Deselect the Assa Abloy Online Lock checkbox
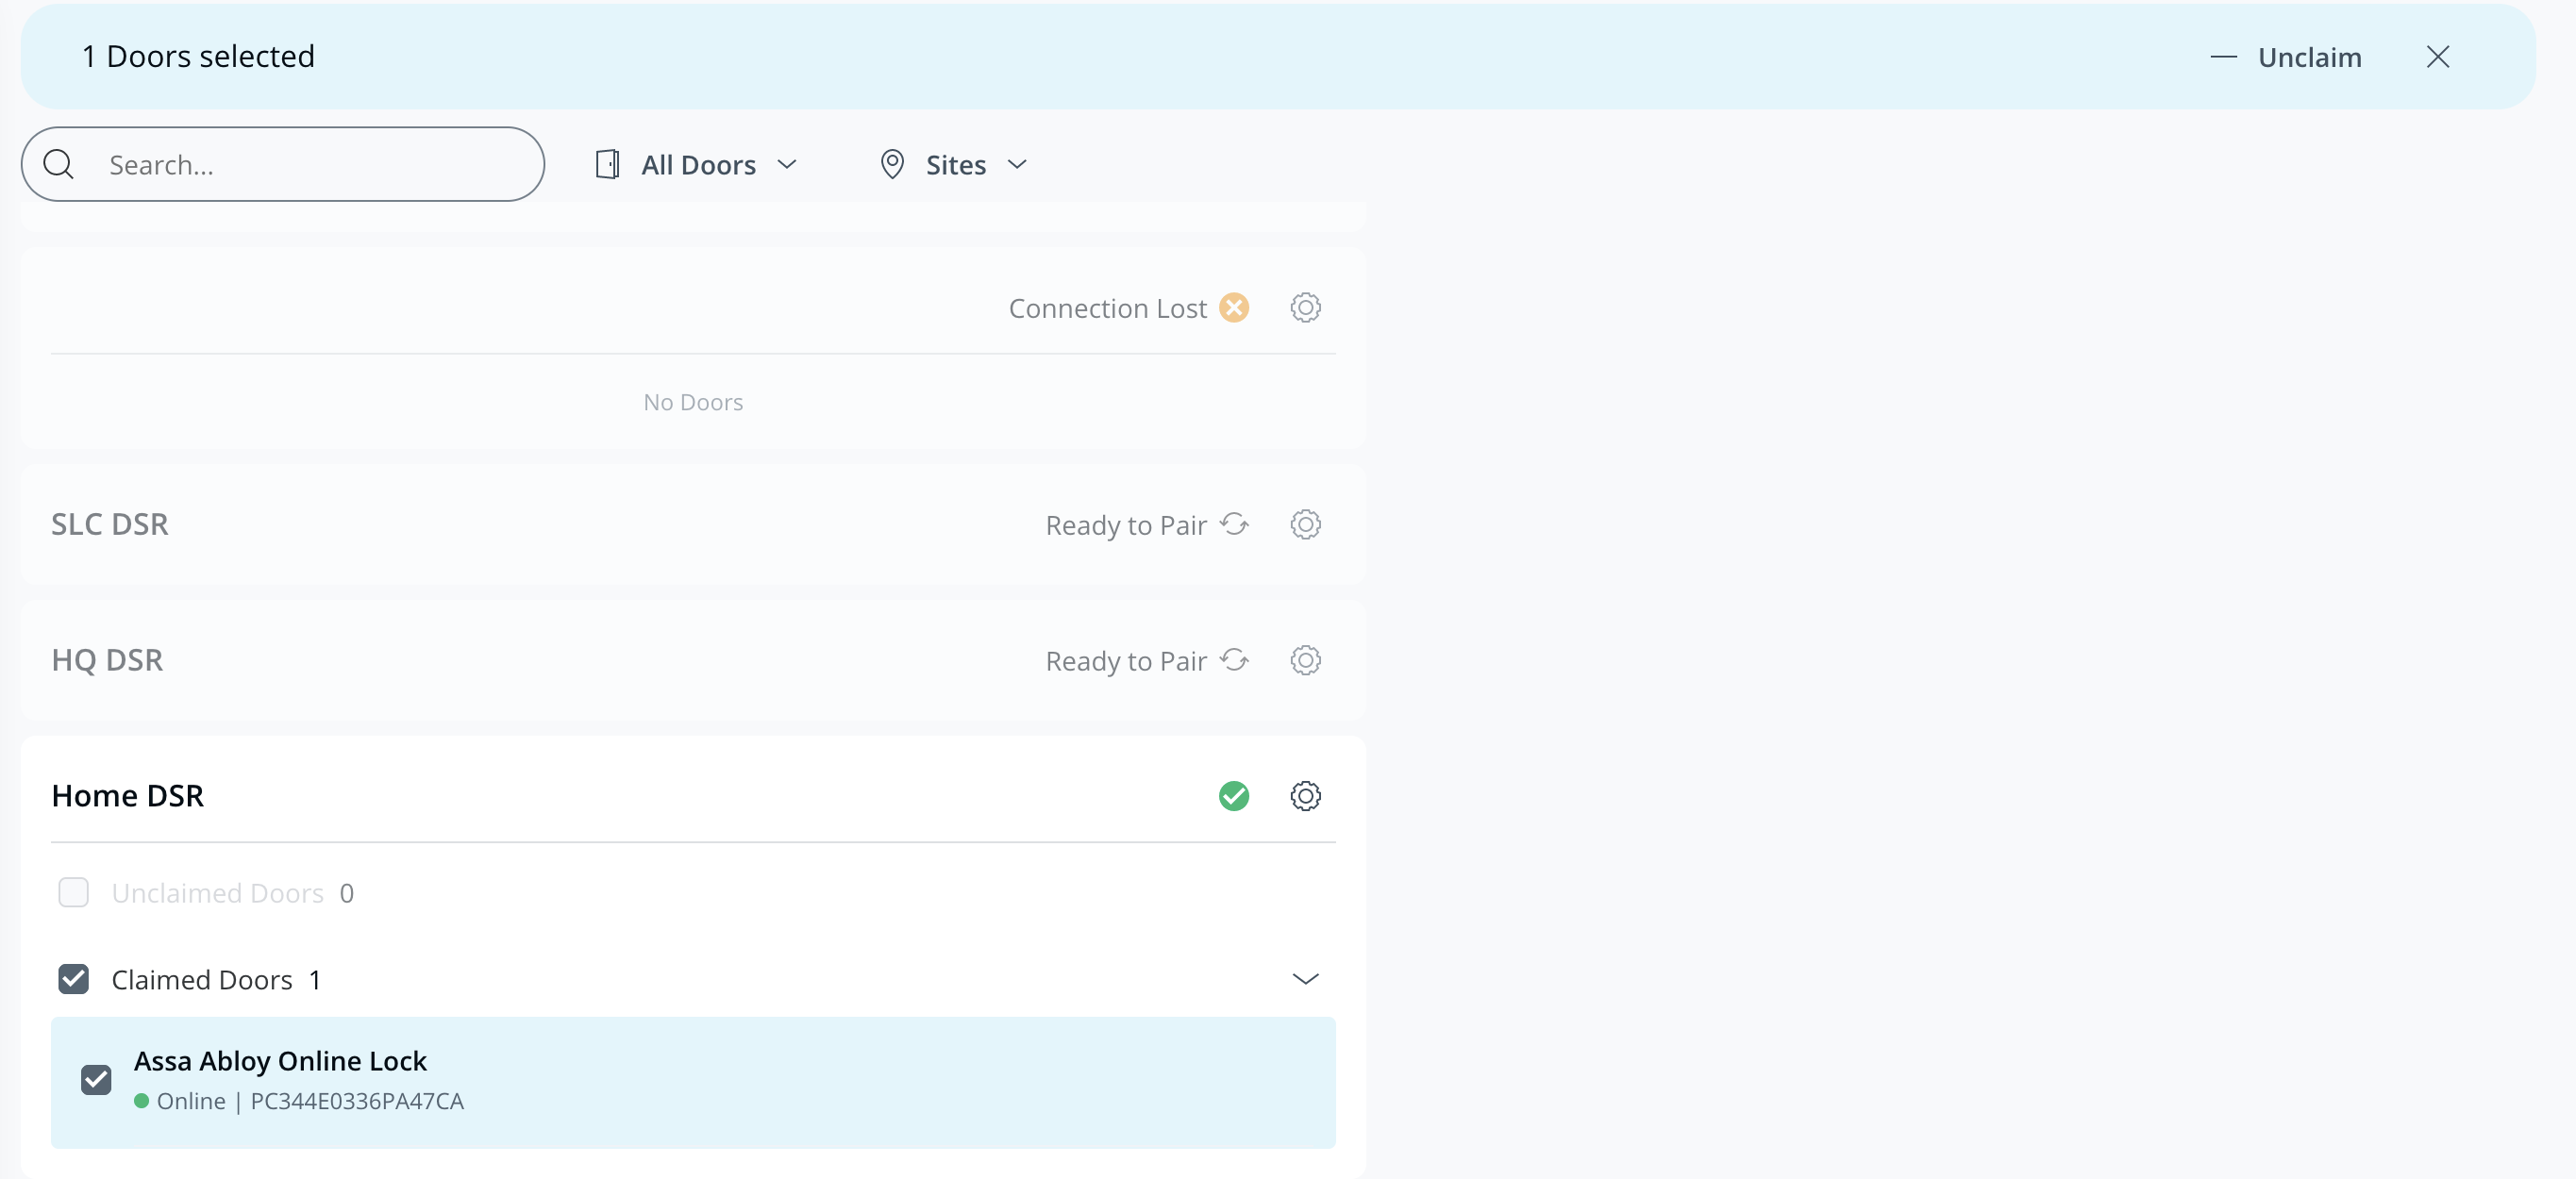 (96, 1080)
